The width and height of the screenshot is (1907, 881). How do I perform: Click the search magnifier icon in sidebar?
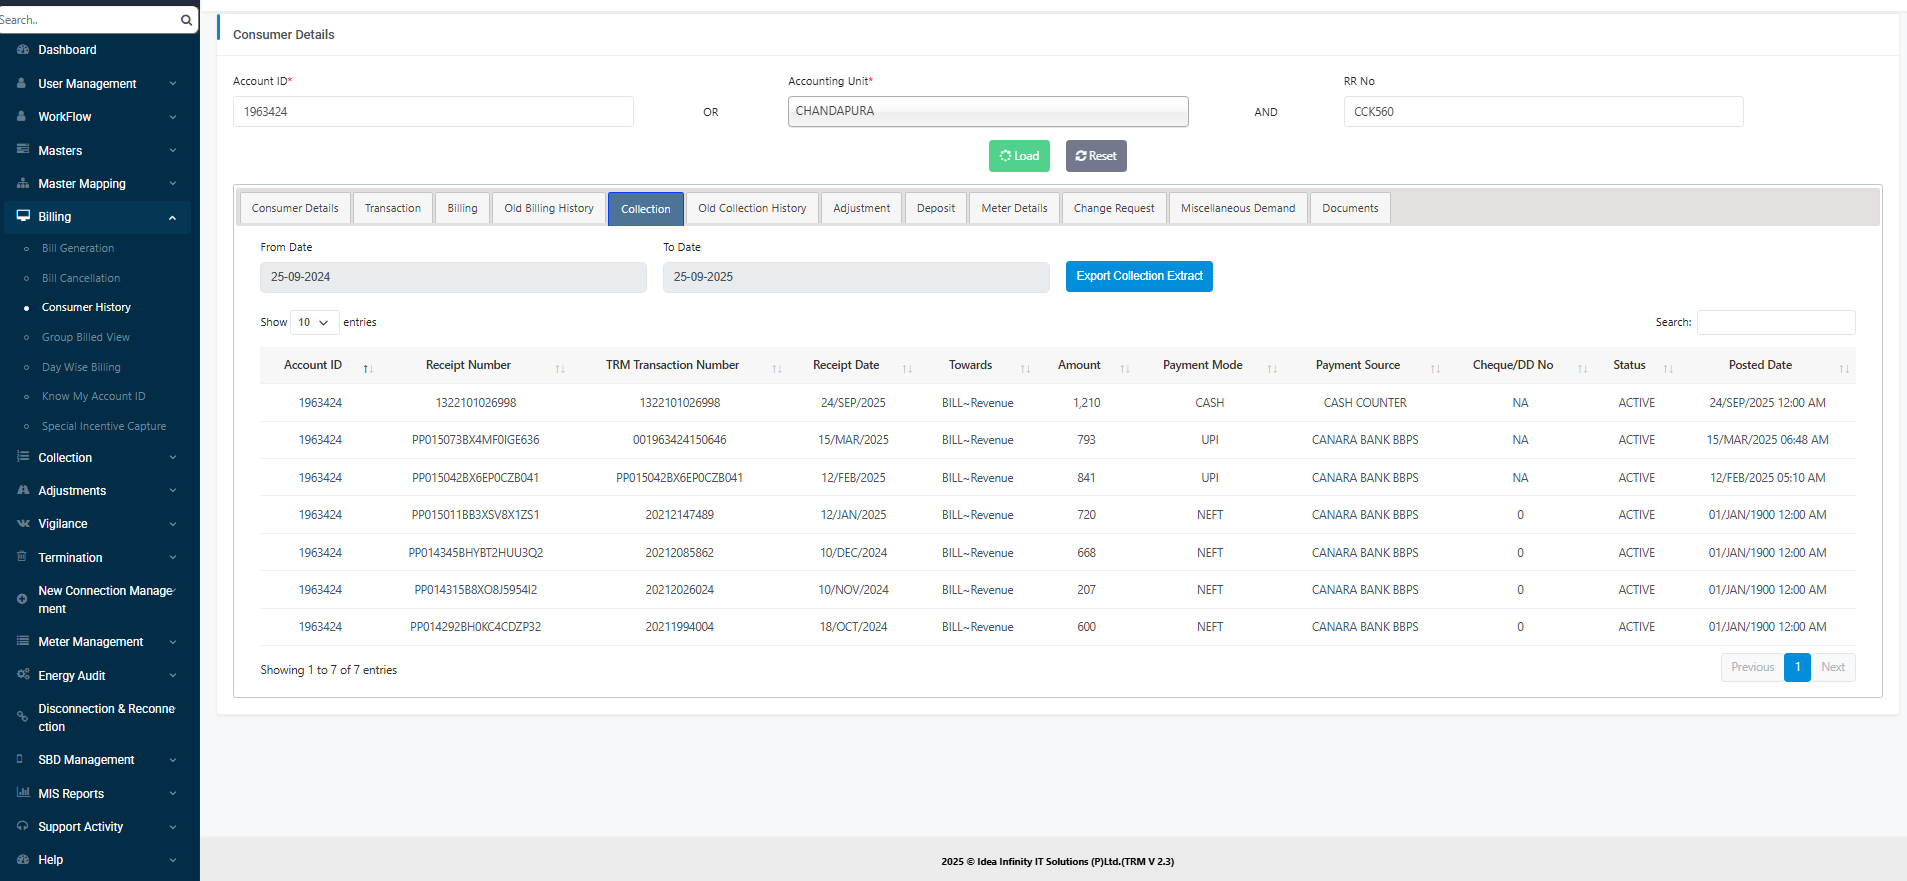(186, 20)
